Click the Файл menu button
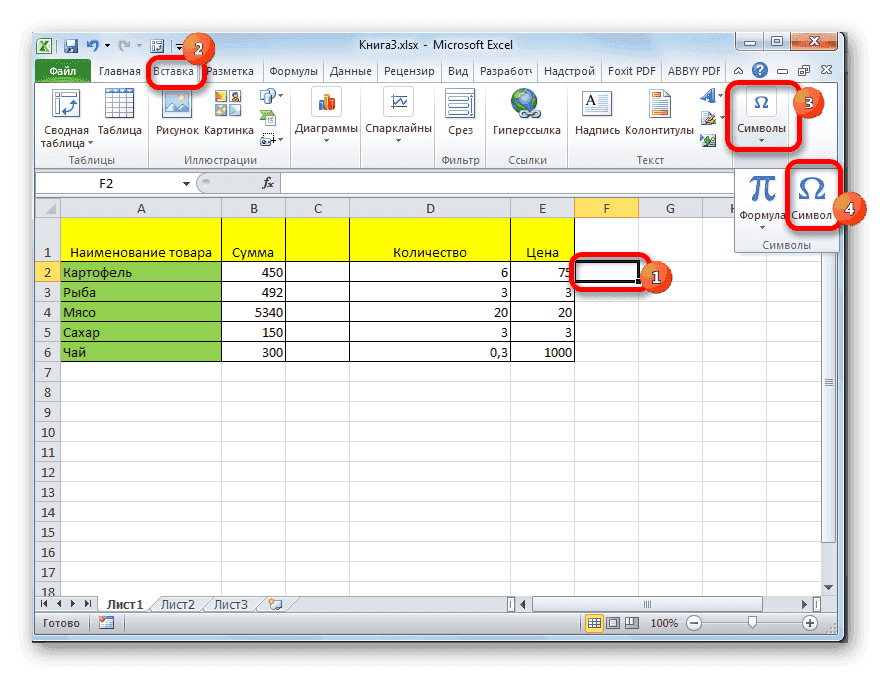Viewport: 880px width, 675px height. click(x=62, y=70)
